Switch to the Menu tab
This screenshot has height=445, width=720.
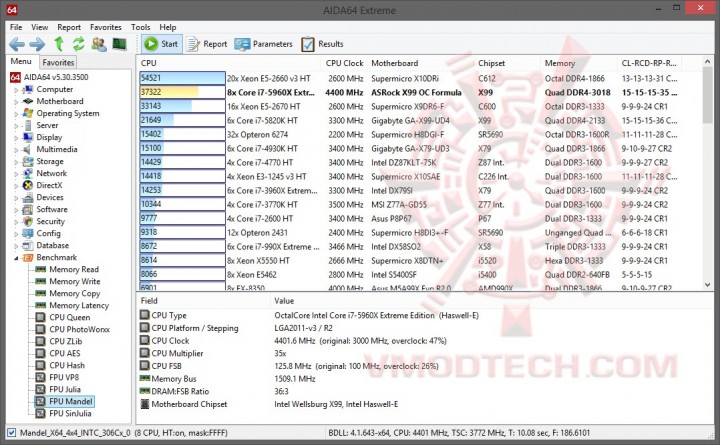coord(21,62)
